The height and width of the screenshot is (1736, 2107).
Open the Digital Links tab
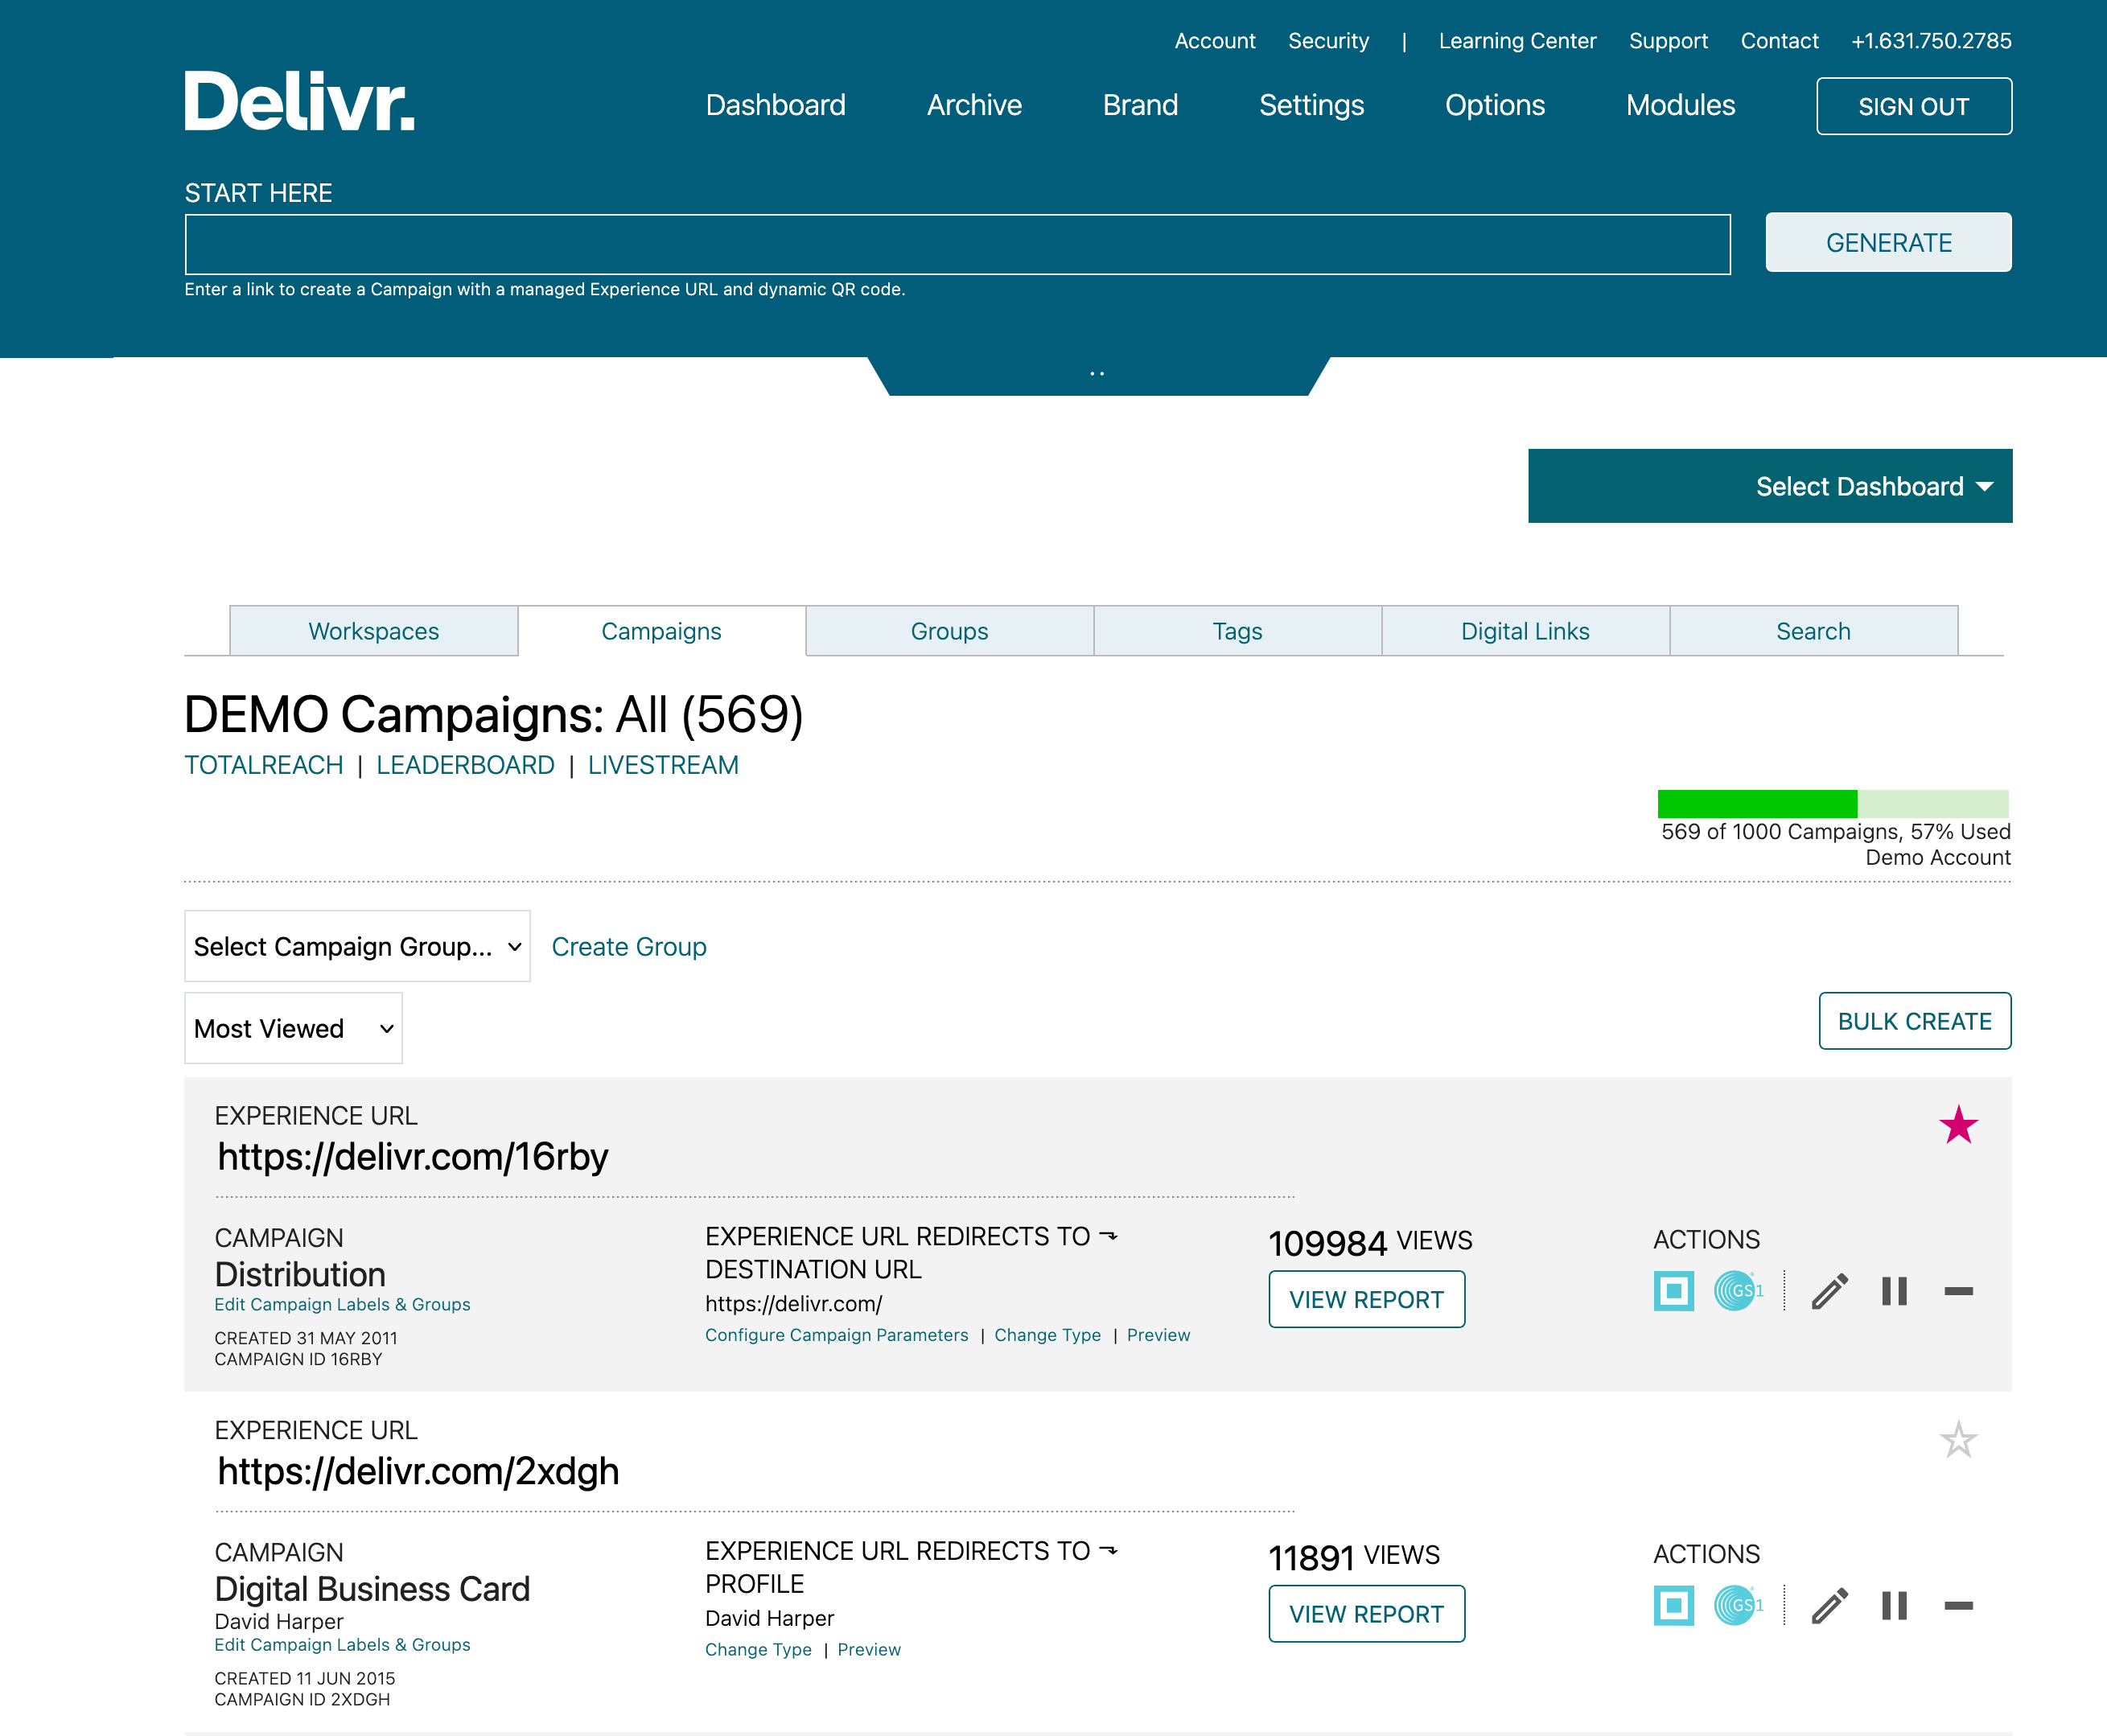point(1524,631)
